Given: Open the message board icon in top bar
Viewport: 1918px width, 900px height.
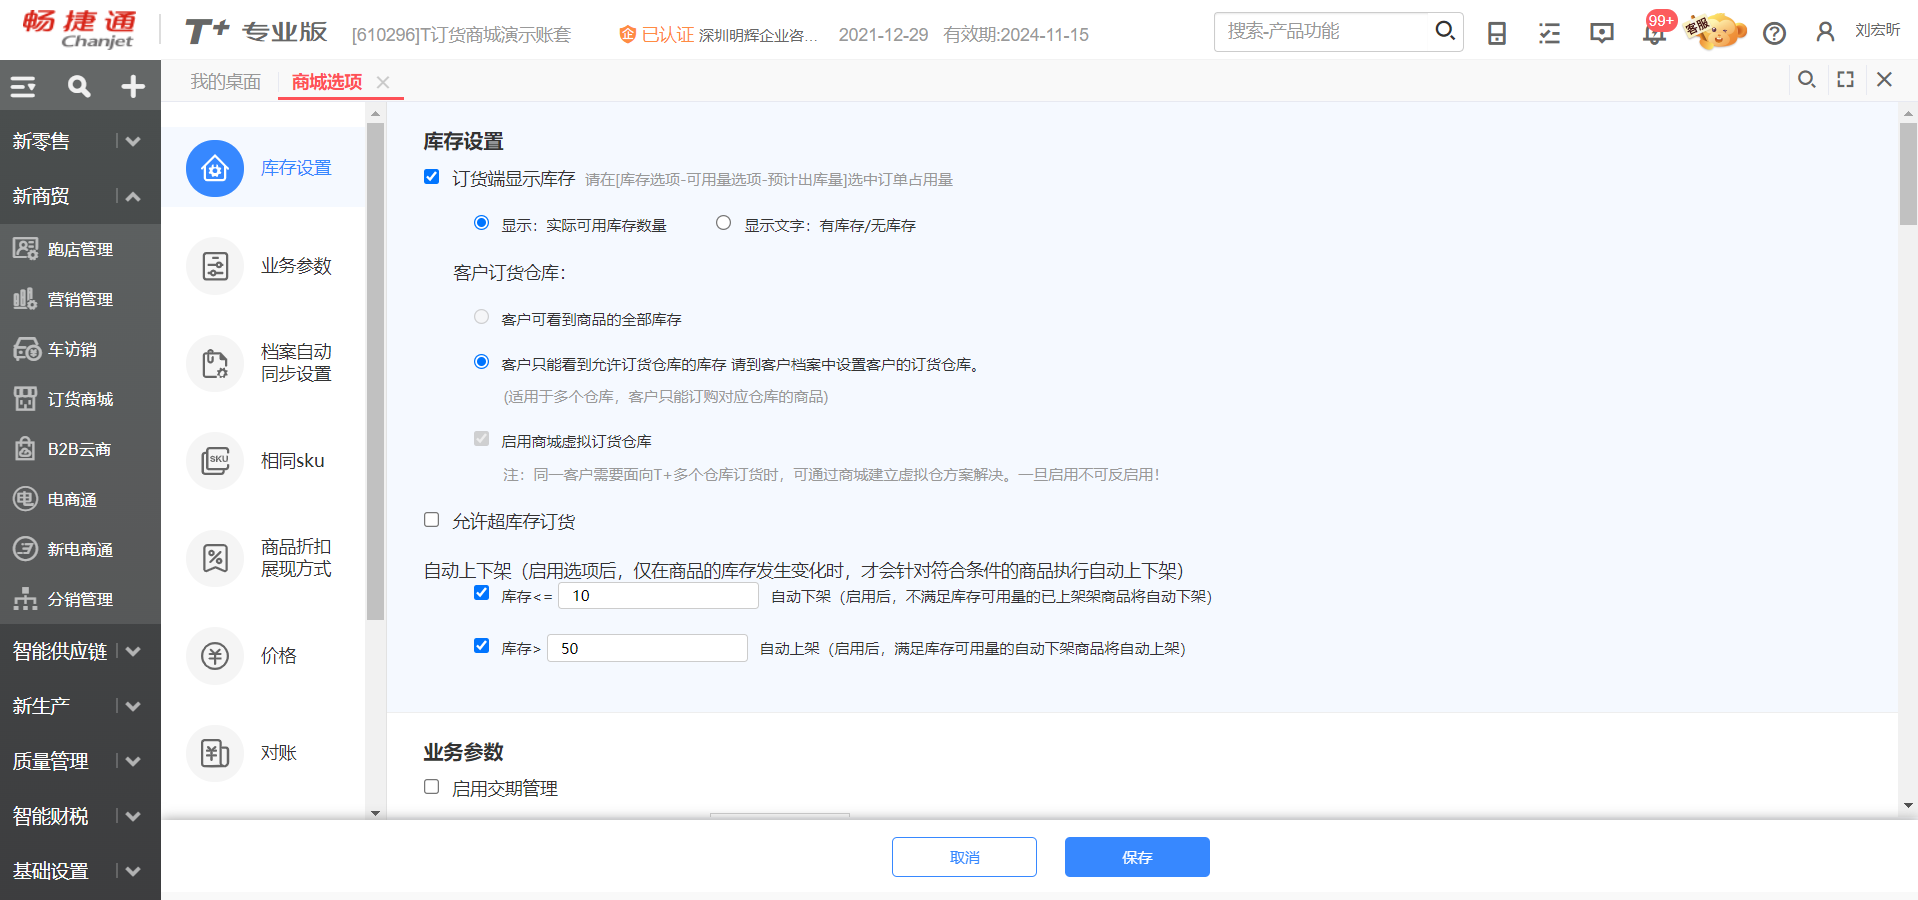Looking at the screenshot, I should 1602,33.
